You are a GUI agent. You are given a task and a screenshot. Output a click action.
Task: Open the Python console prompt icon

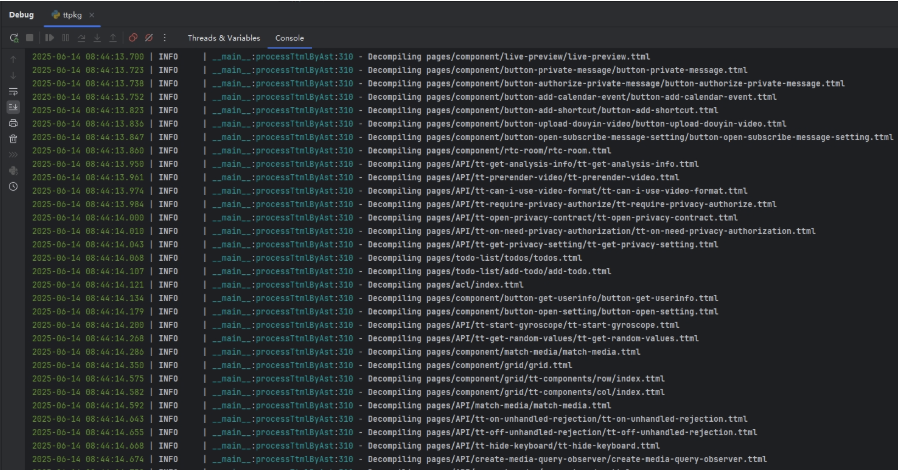click(13, 171)
